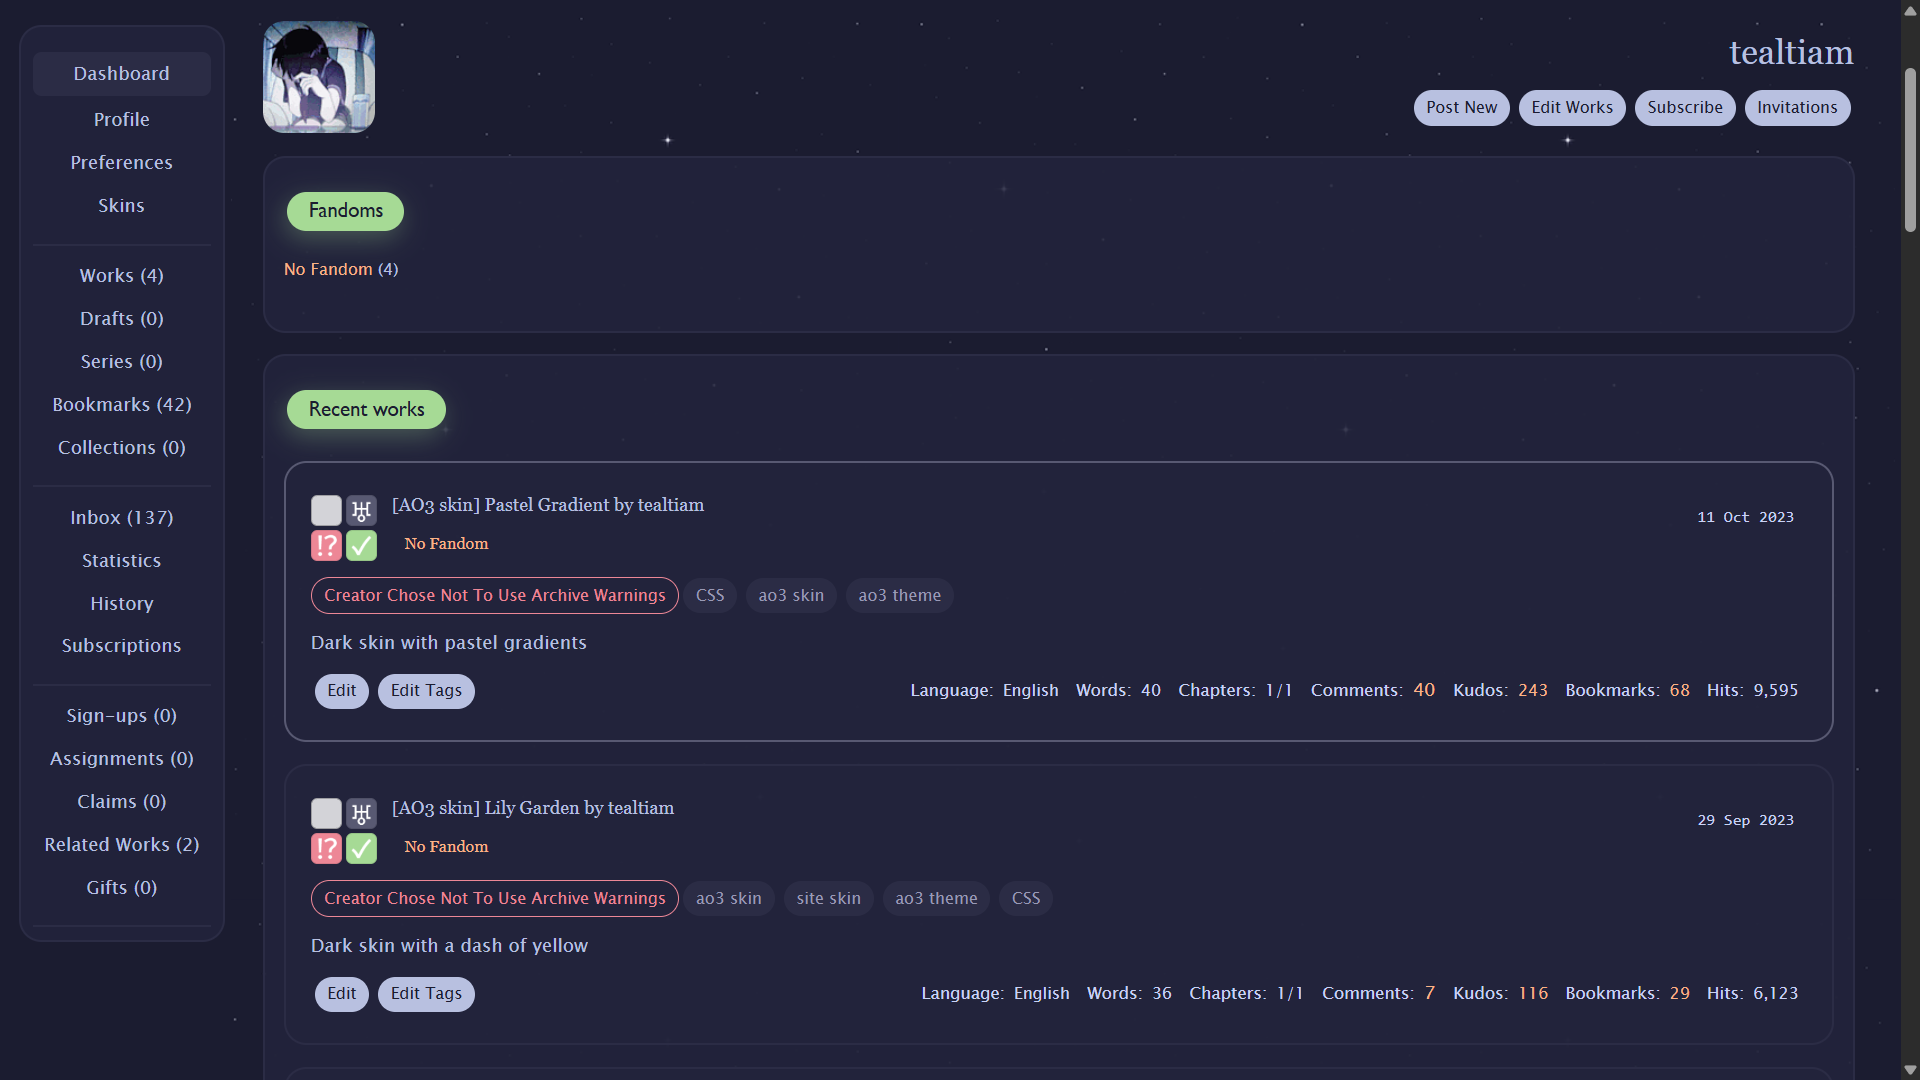
Task: Click Edit on Pastel Gradient work
Action: pos(341,691)
